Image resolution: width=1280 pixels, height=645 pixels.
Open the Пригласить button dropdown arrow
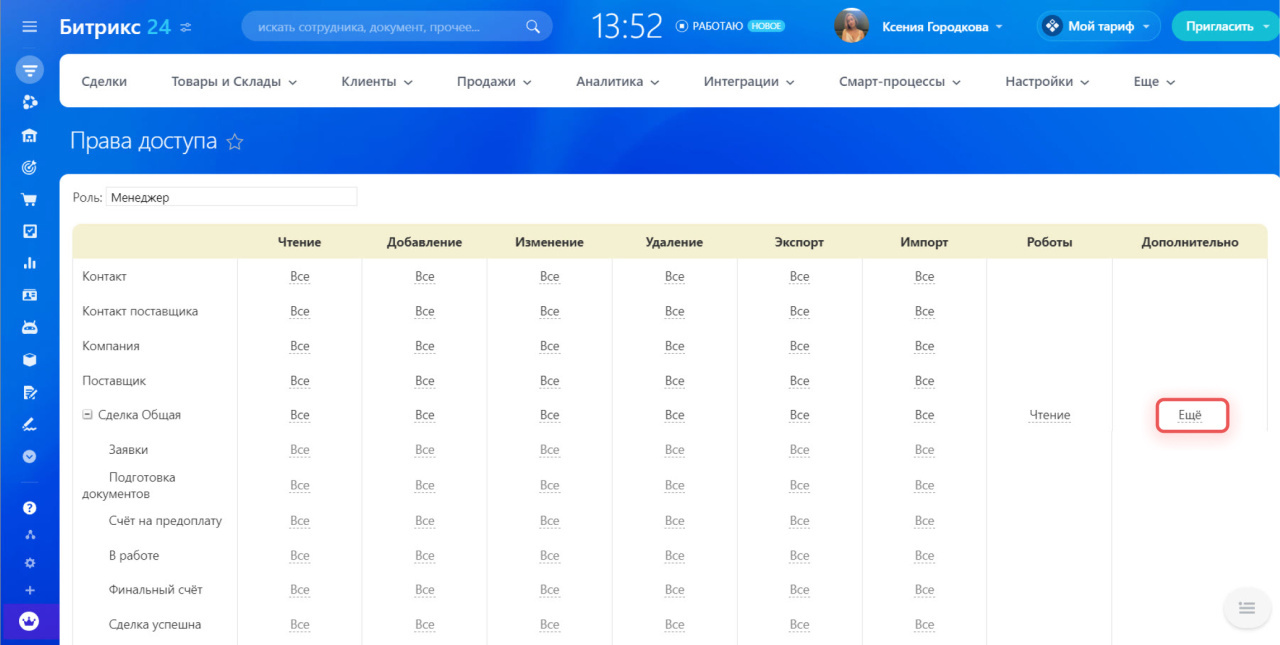(x=1264, y=27)
